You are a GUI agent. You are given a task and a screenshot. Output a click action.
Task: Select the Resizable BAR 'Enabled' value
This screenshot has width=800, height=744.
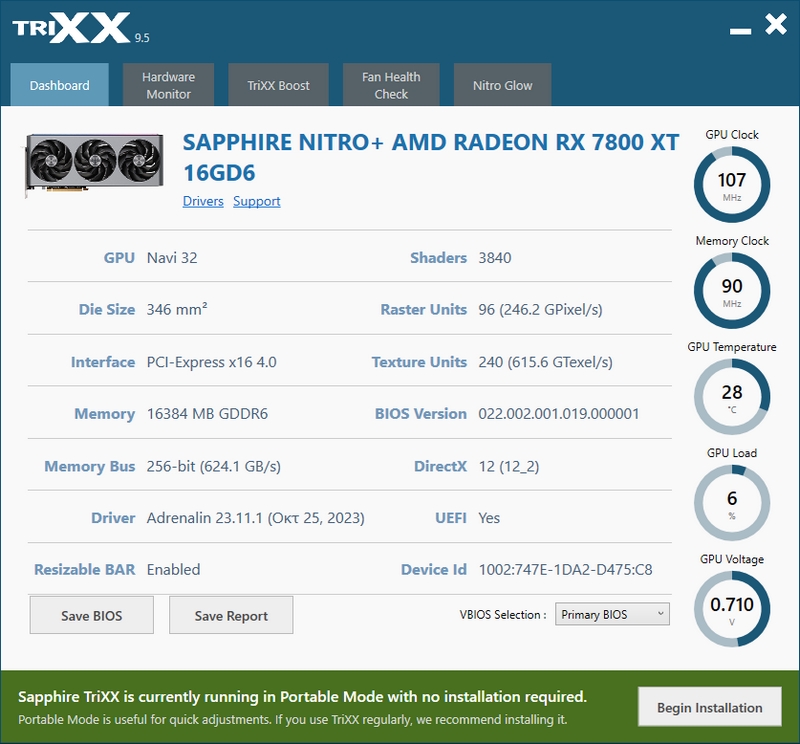tap(173, 569)
